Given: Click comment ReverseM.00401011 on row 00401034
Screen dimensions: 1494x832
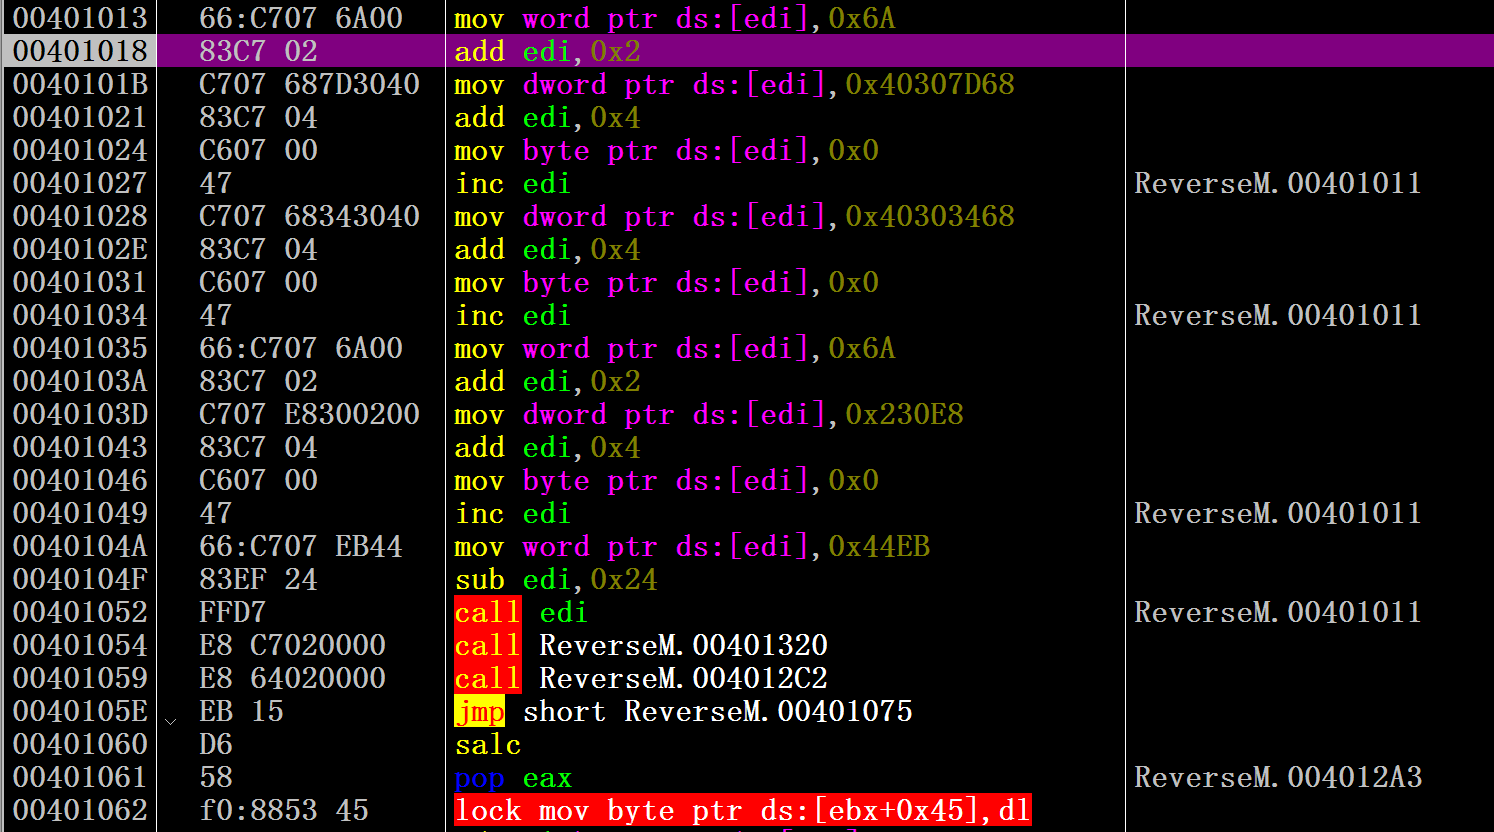Looking at the screenshot, I should 1278,315.
